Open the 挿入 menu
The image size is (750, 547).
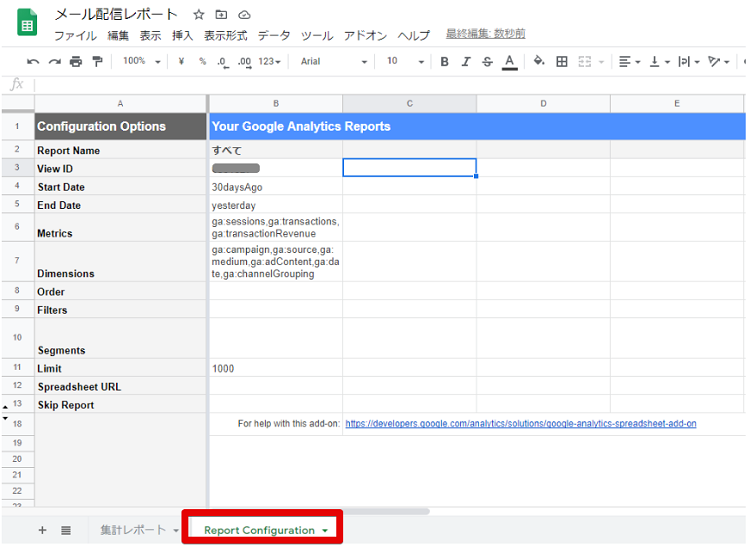[x=183, y=36]
